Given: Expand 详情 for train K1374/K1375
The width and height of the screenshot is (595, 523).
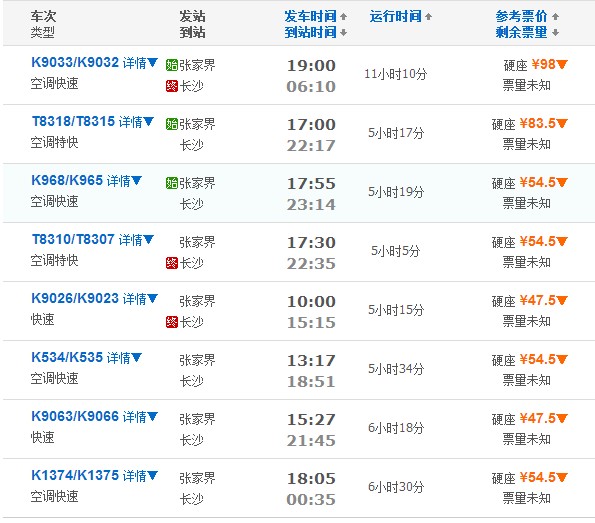Looking at the screenshot, I should (140, 476).
